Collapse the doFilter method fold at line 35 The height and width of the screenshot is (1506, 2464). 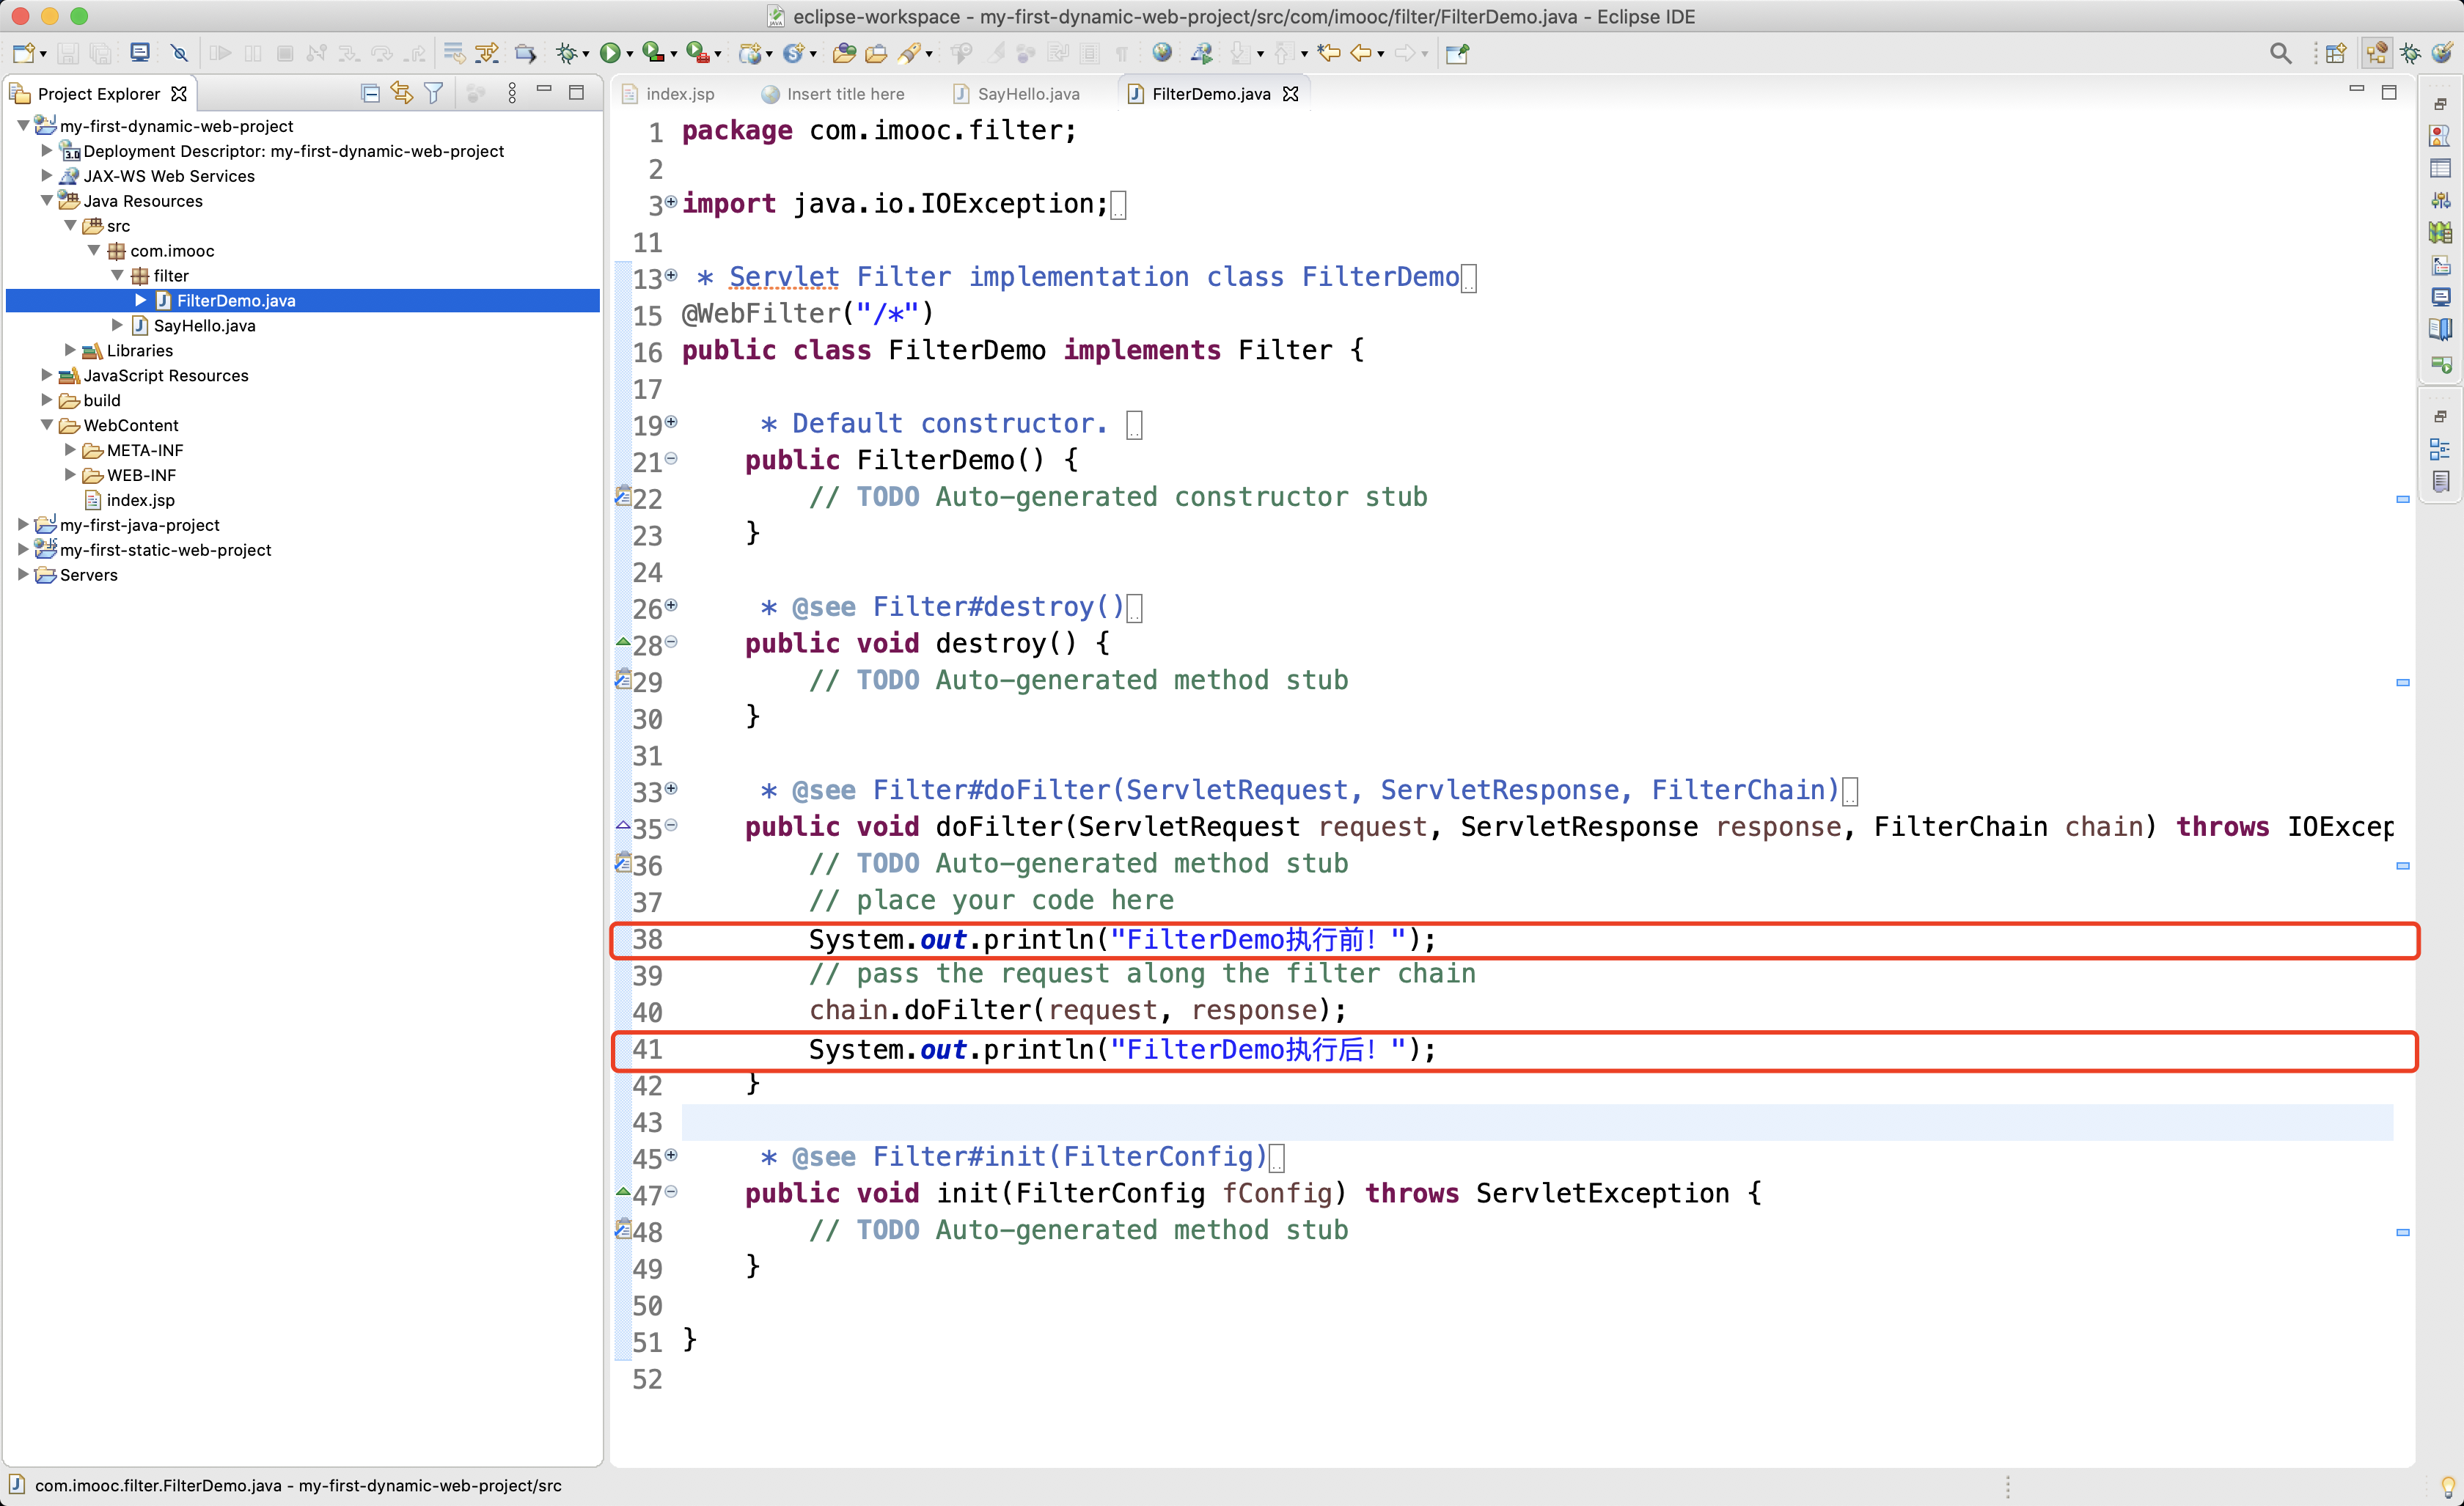(x=671, y=825)
